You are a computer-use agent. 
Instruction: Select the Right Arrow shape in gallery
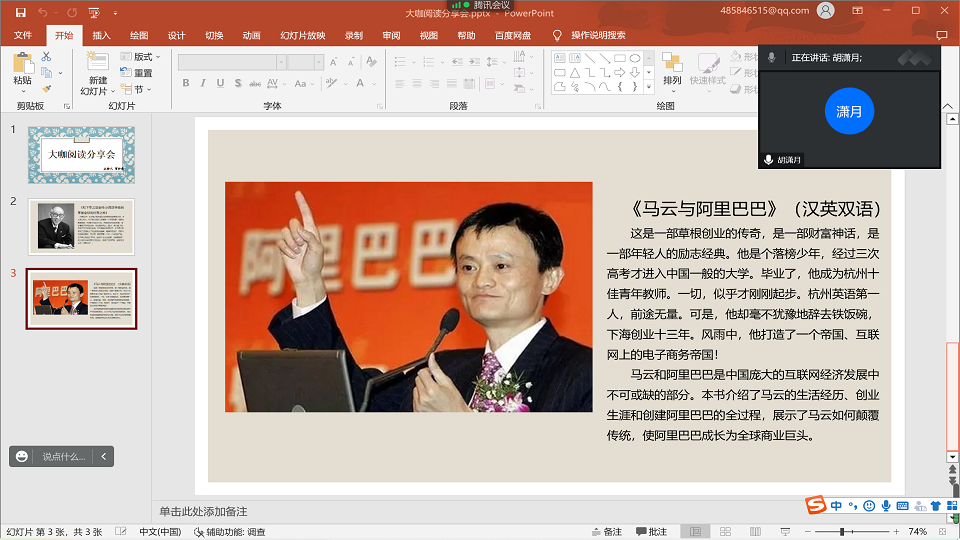point(620,73)
